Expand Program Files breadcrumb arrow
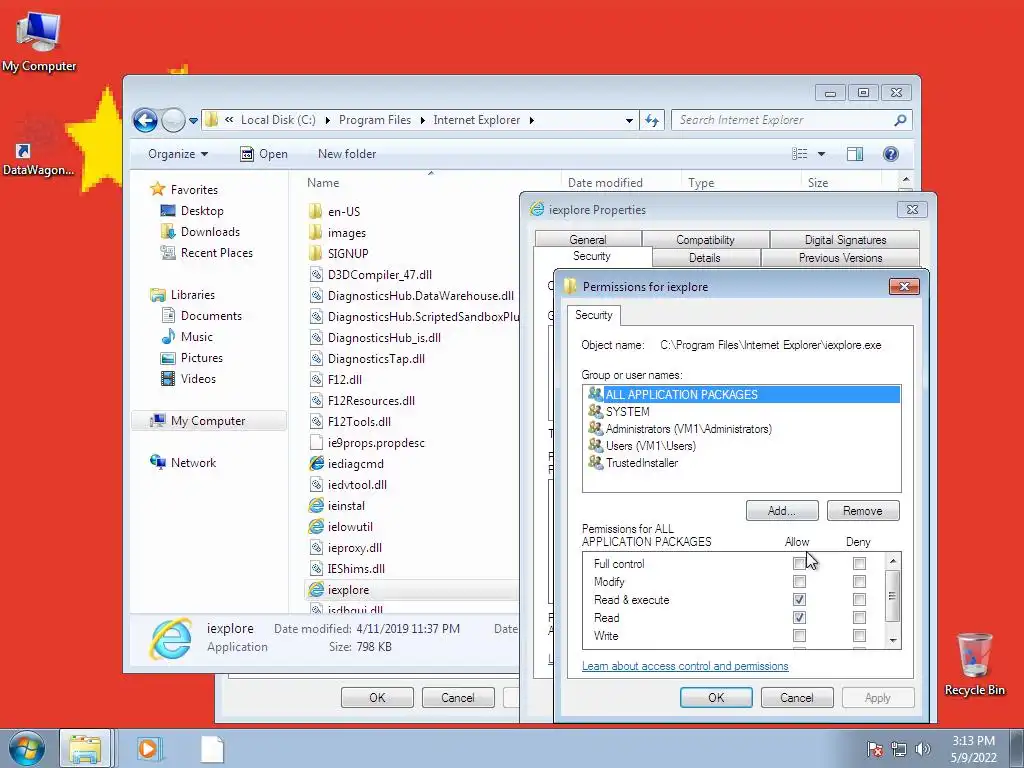Screen dimensions: 1024x768 click(423, 120)
